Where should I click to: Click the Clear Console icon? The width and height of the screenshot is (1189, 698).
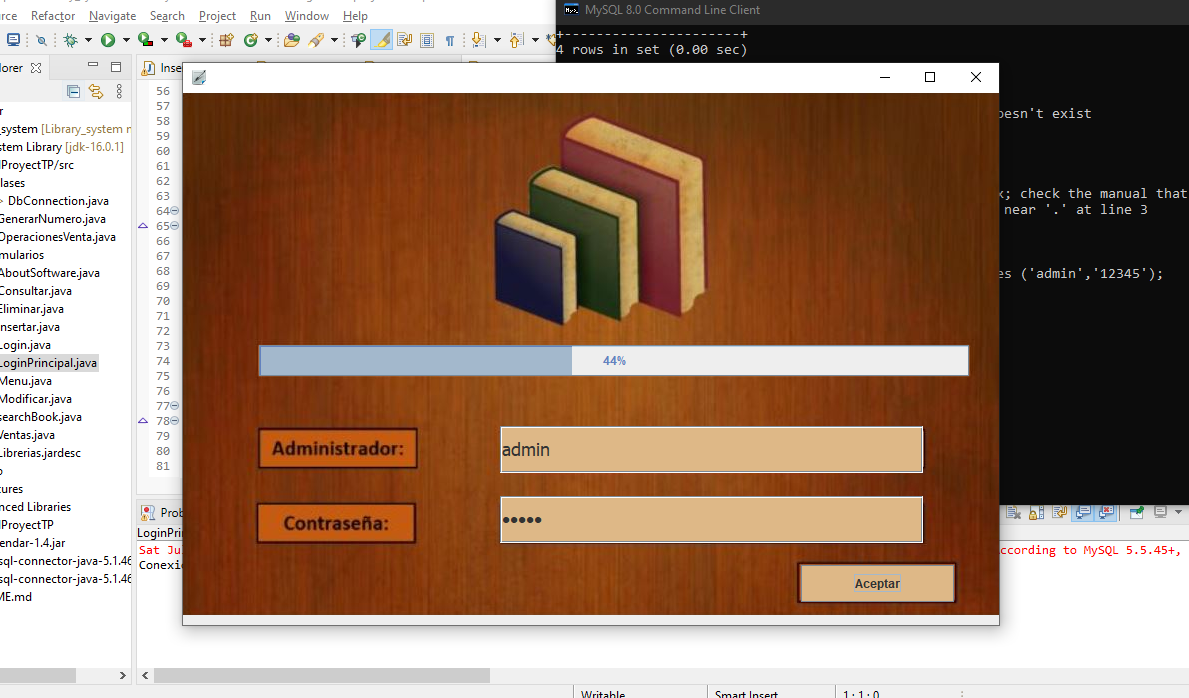coord(1013,512)
